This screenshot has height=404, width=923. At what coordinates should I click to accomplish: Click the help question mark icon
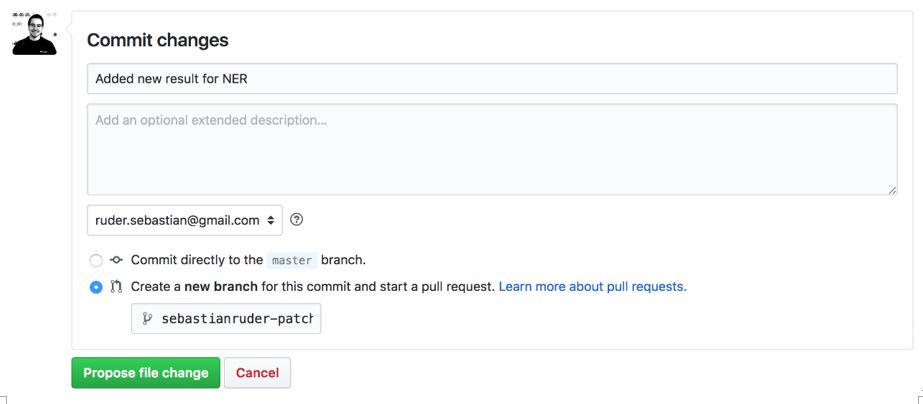(297, 220)
